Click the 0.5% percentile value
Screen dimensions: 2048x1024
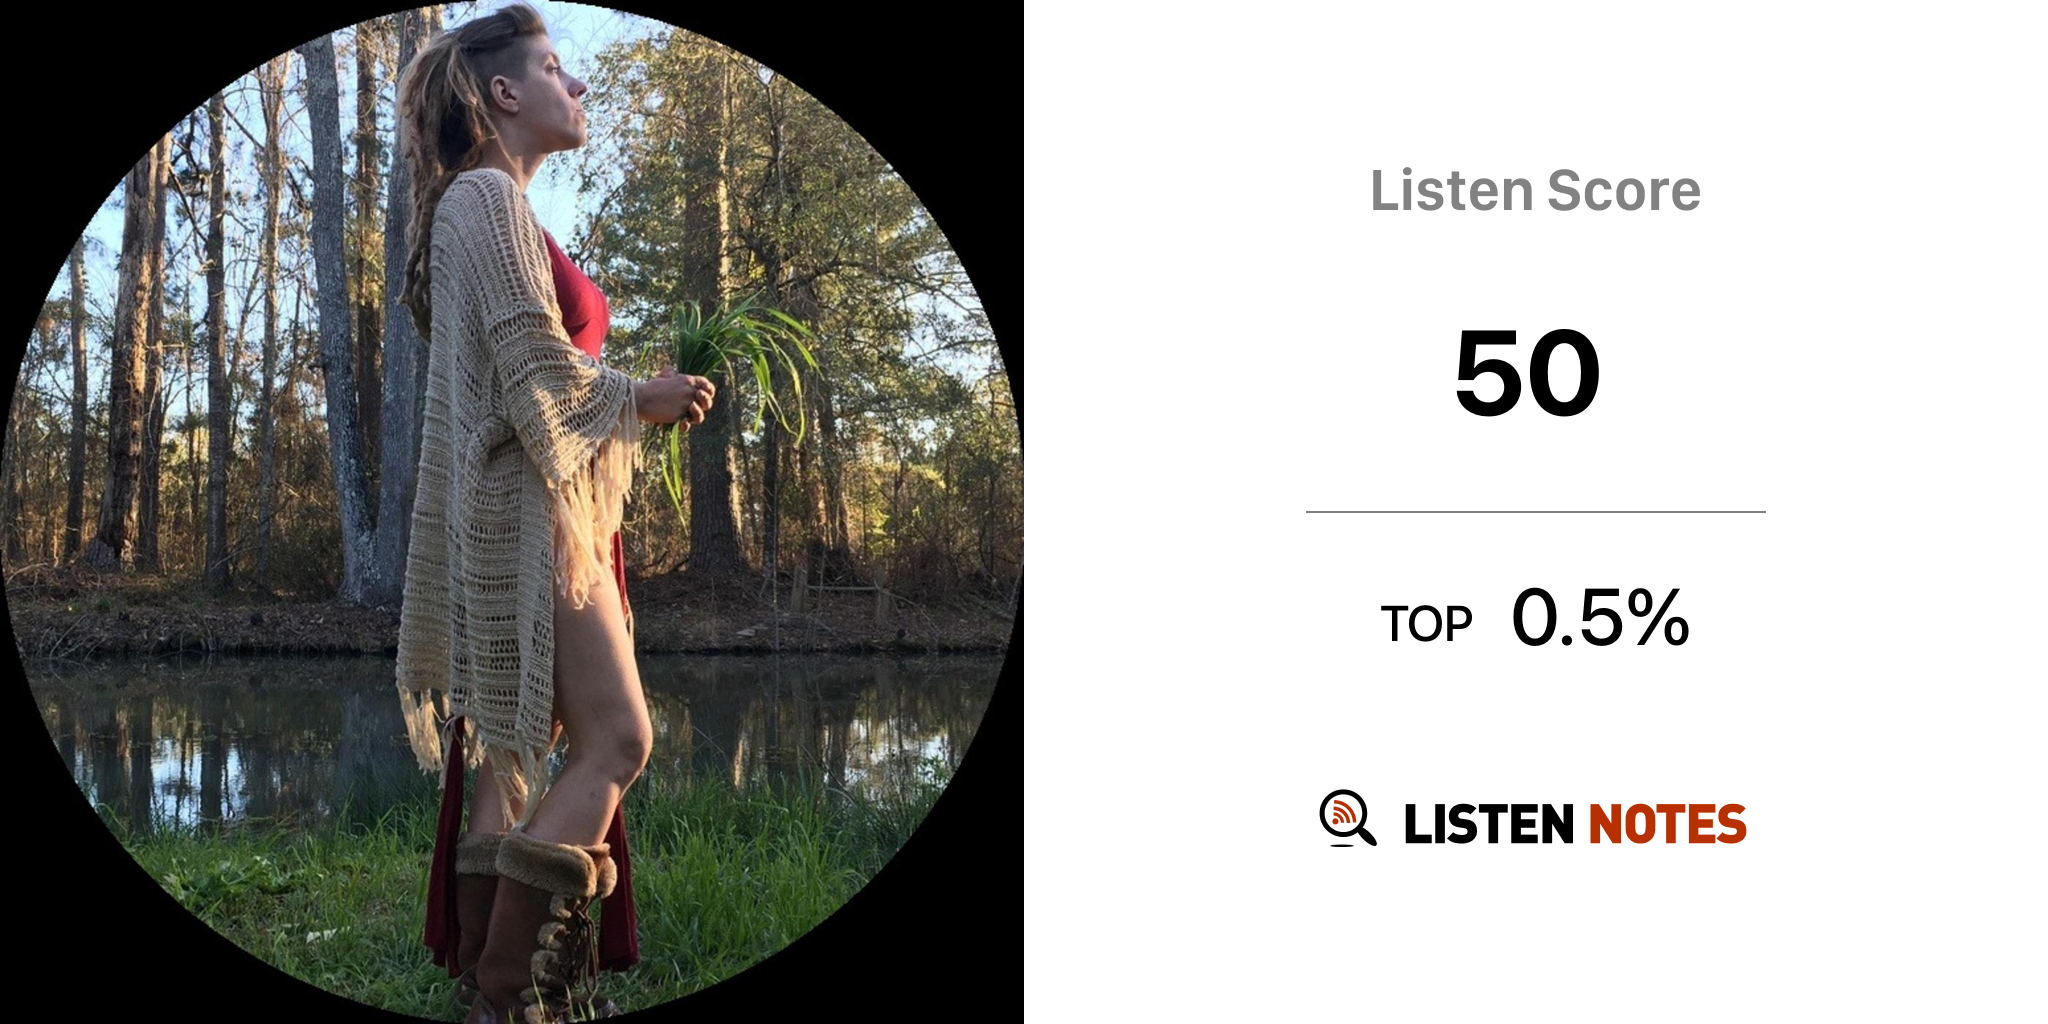tap(1600, 618)
